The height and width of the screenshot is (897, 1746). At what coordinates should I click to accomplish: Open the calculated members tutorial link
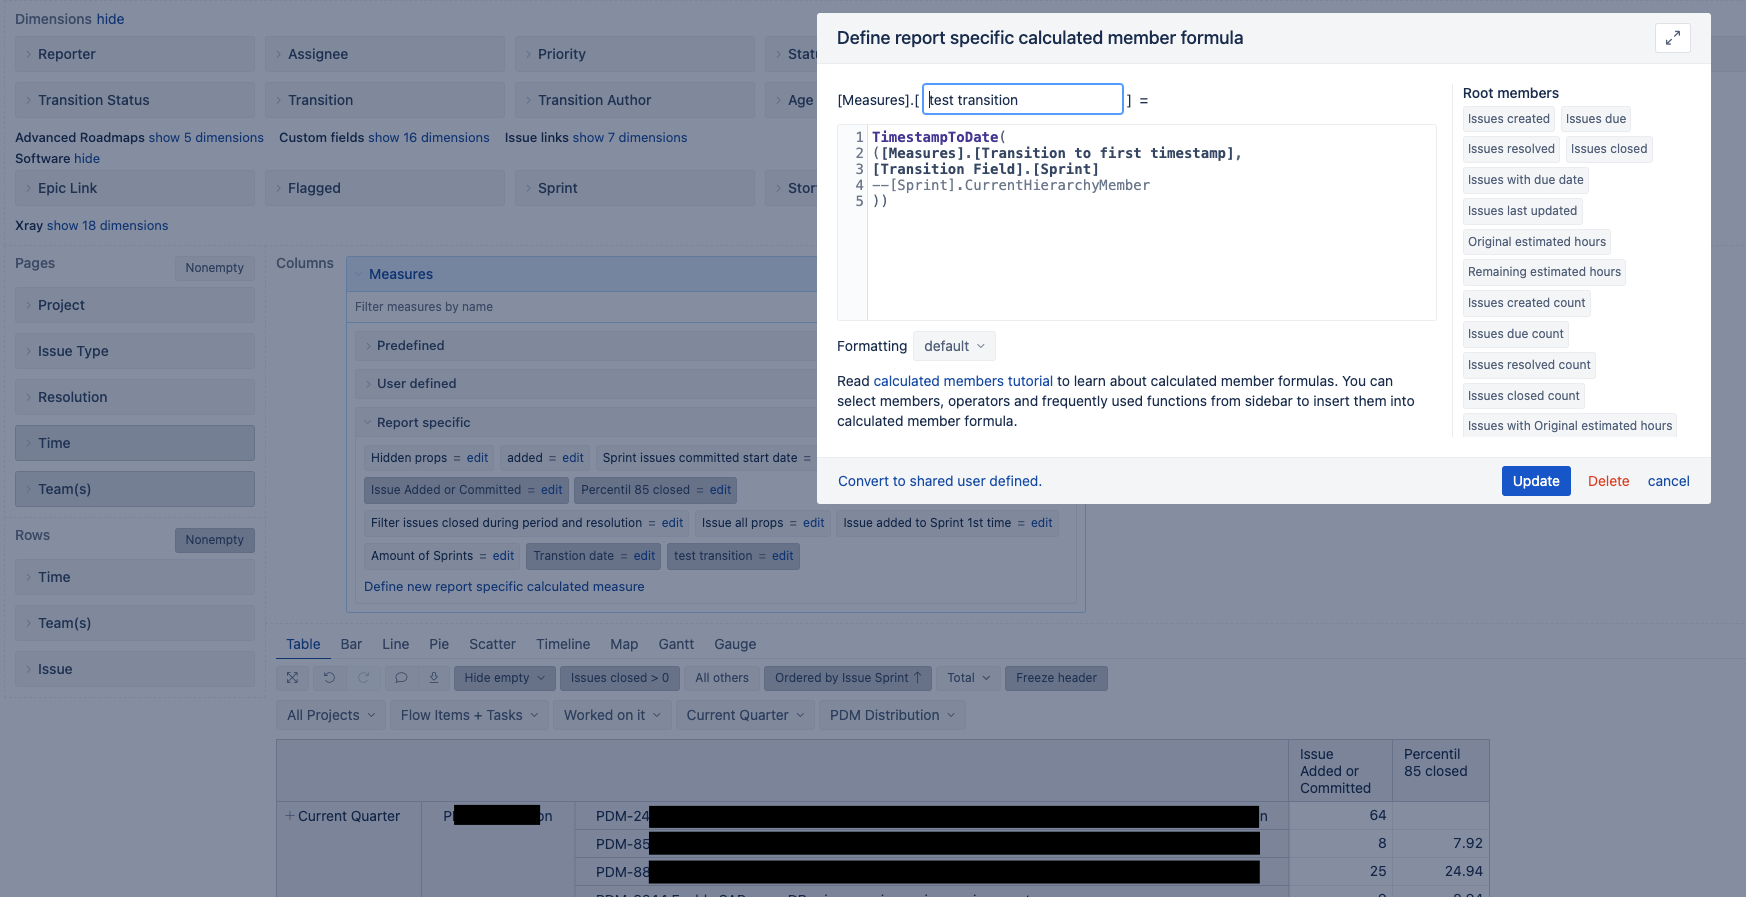tap(962, 381)
